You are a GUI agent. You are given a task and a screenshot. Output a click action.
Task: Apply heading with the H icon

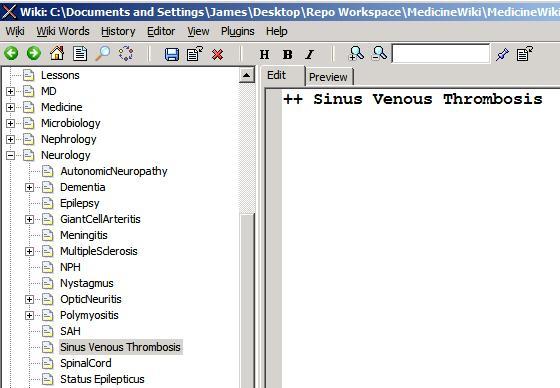click(x=264, y=55)
